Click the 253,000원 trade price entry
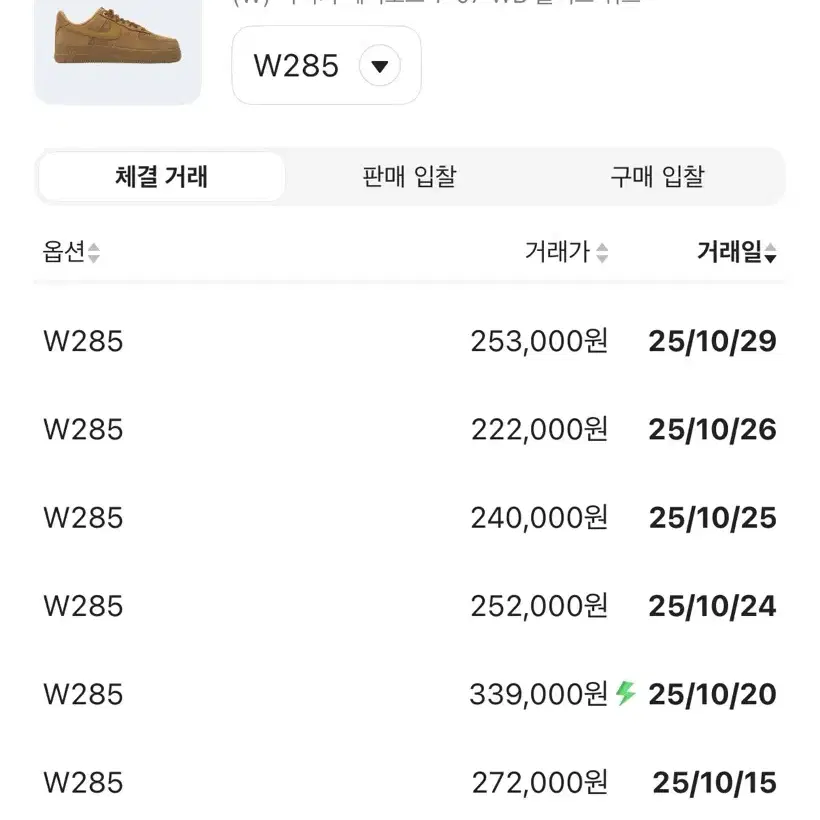This screenshot has width=820, height=820. pos(540,341)
